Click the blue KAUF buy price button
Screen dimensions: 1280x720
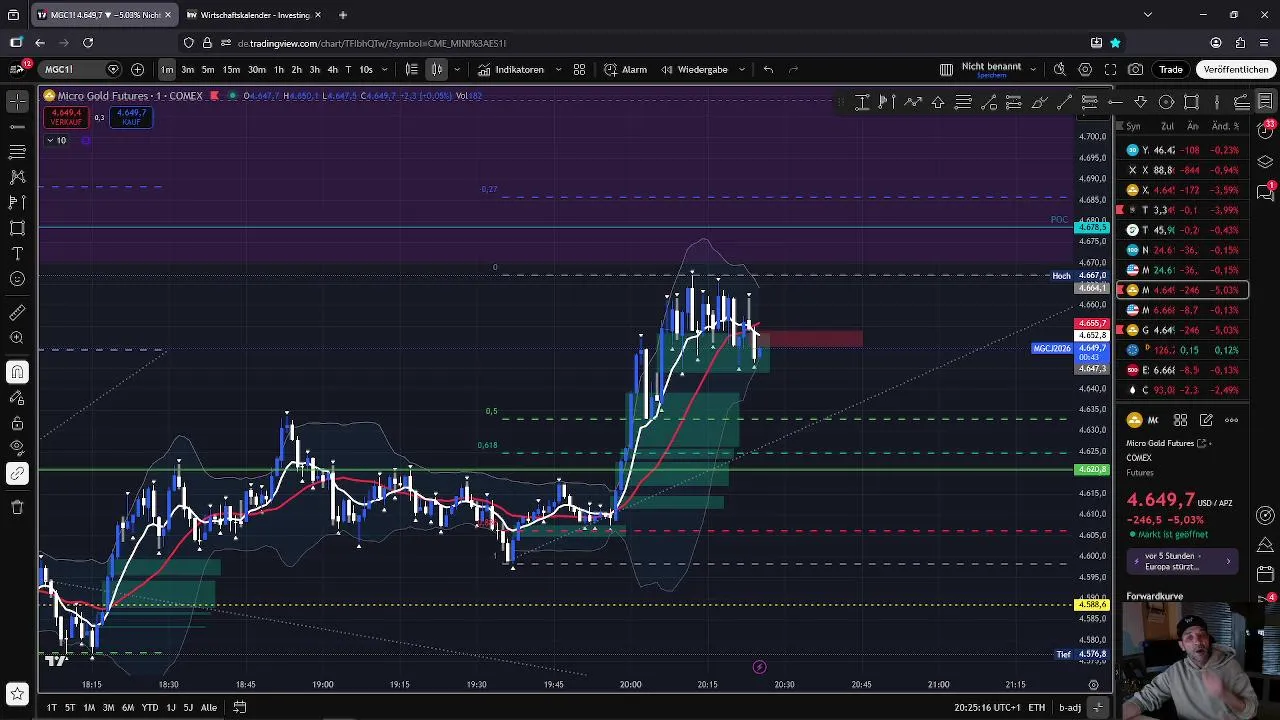pos(131,117)
